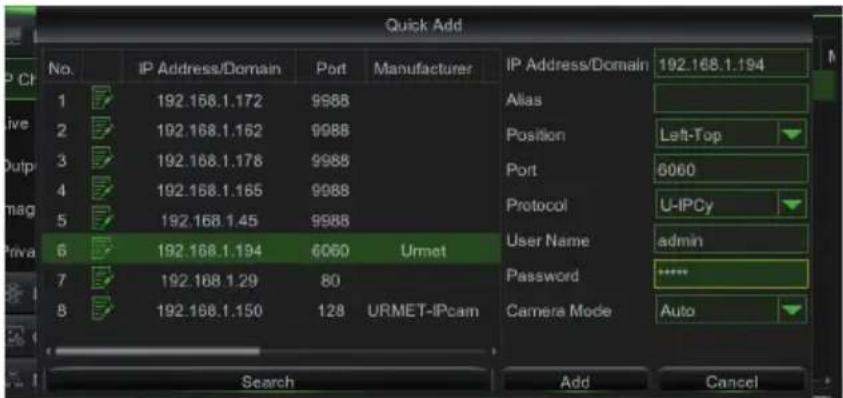The width and height of the screenshot is (843, 398).
Task: Click the Cancel button
Action: [732, 382]
